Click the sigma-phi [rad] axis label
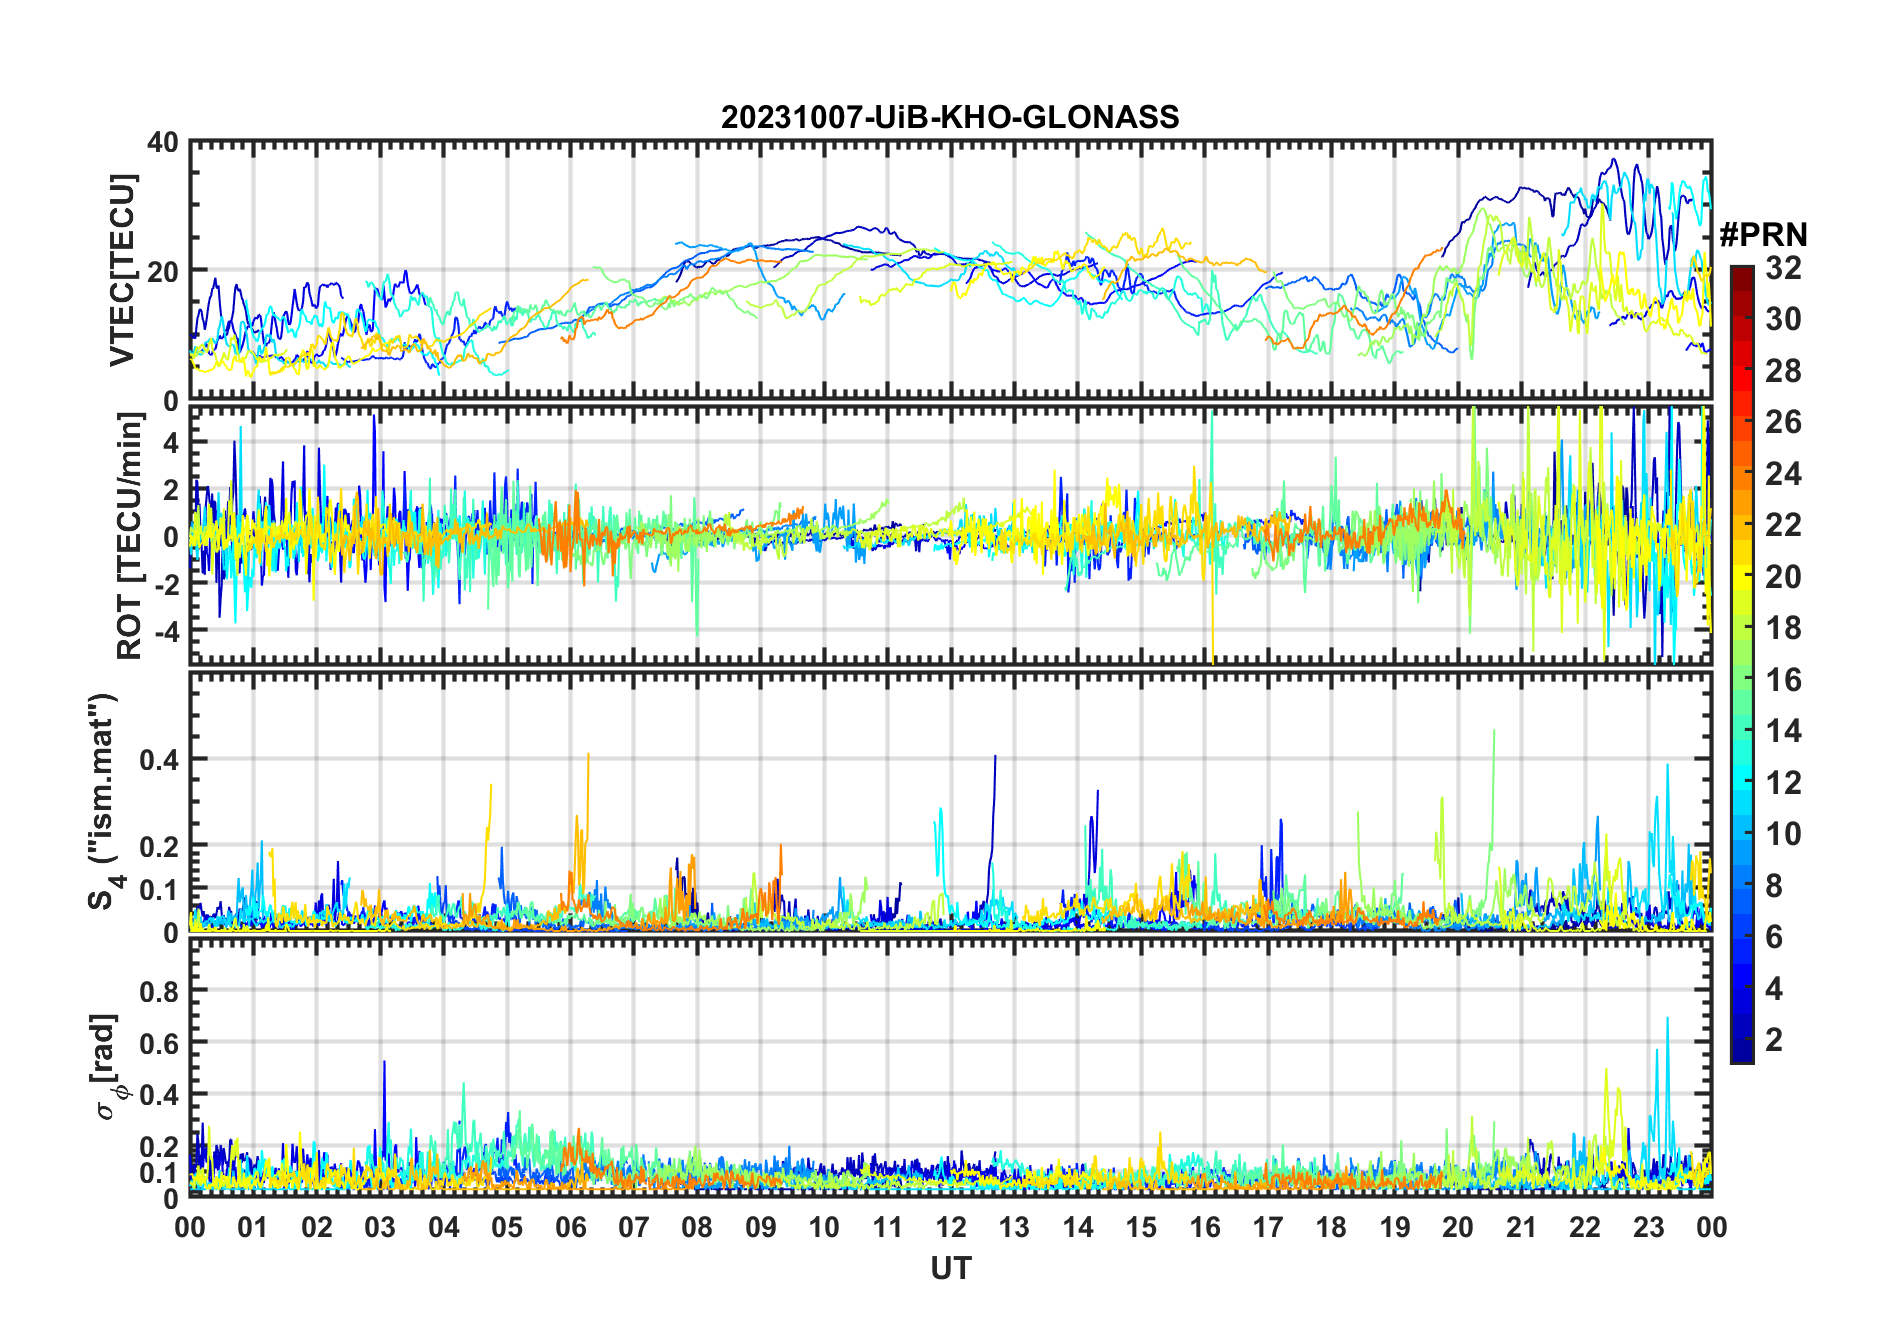The width and height of the screenshot is (1902, 1330). tap(108, 1067)
